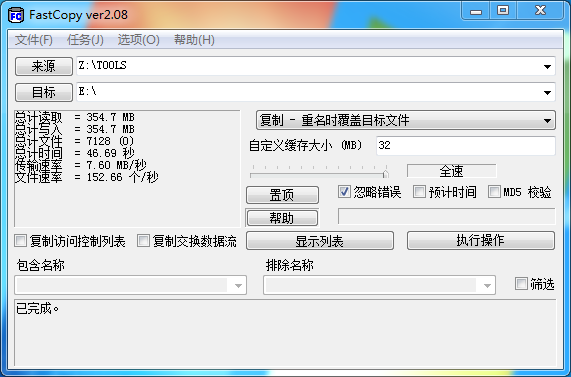Click the 执行操作 button
The height and width of the screenshot is (377, 571).
[481, 240]
